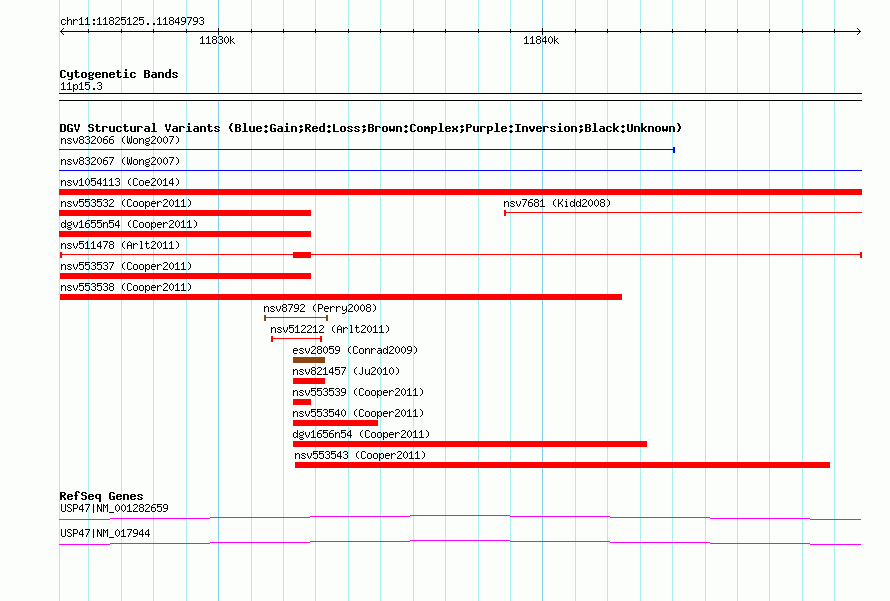Open the dgv1656n54 (Cooper2011) label

(361, 434)
